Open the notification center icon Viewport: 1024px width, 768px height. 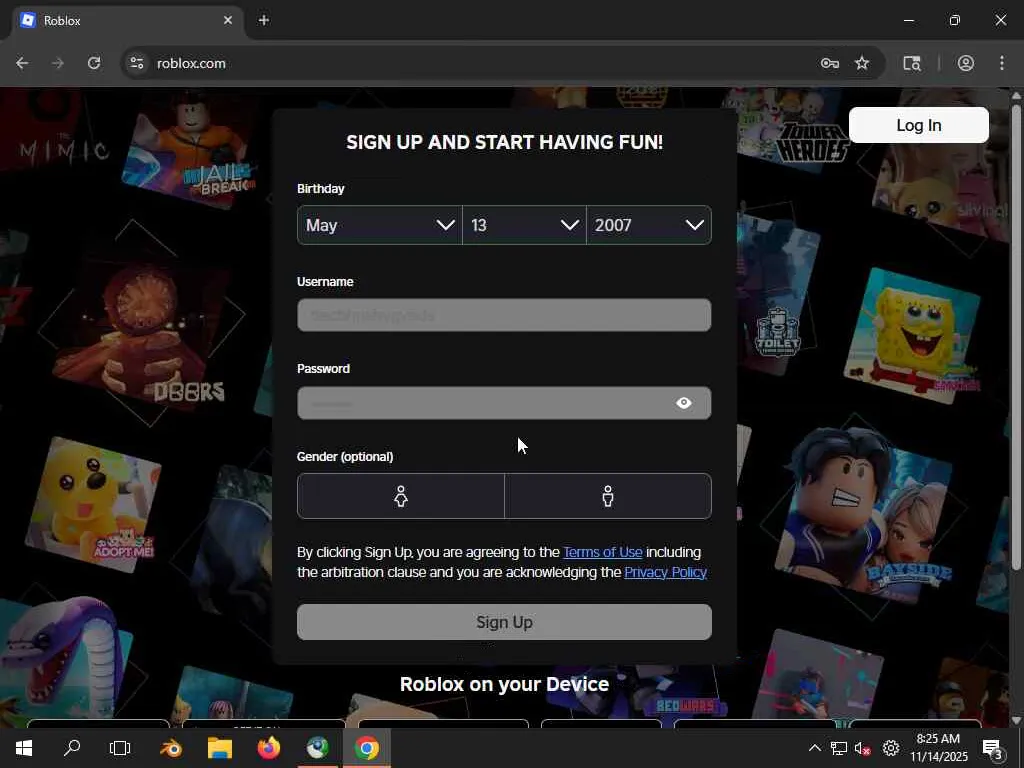pyautogui.click(x=993, y=748)
